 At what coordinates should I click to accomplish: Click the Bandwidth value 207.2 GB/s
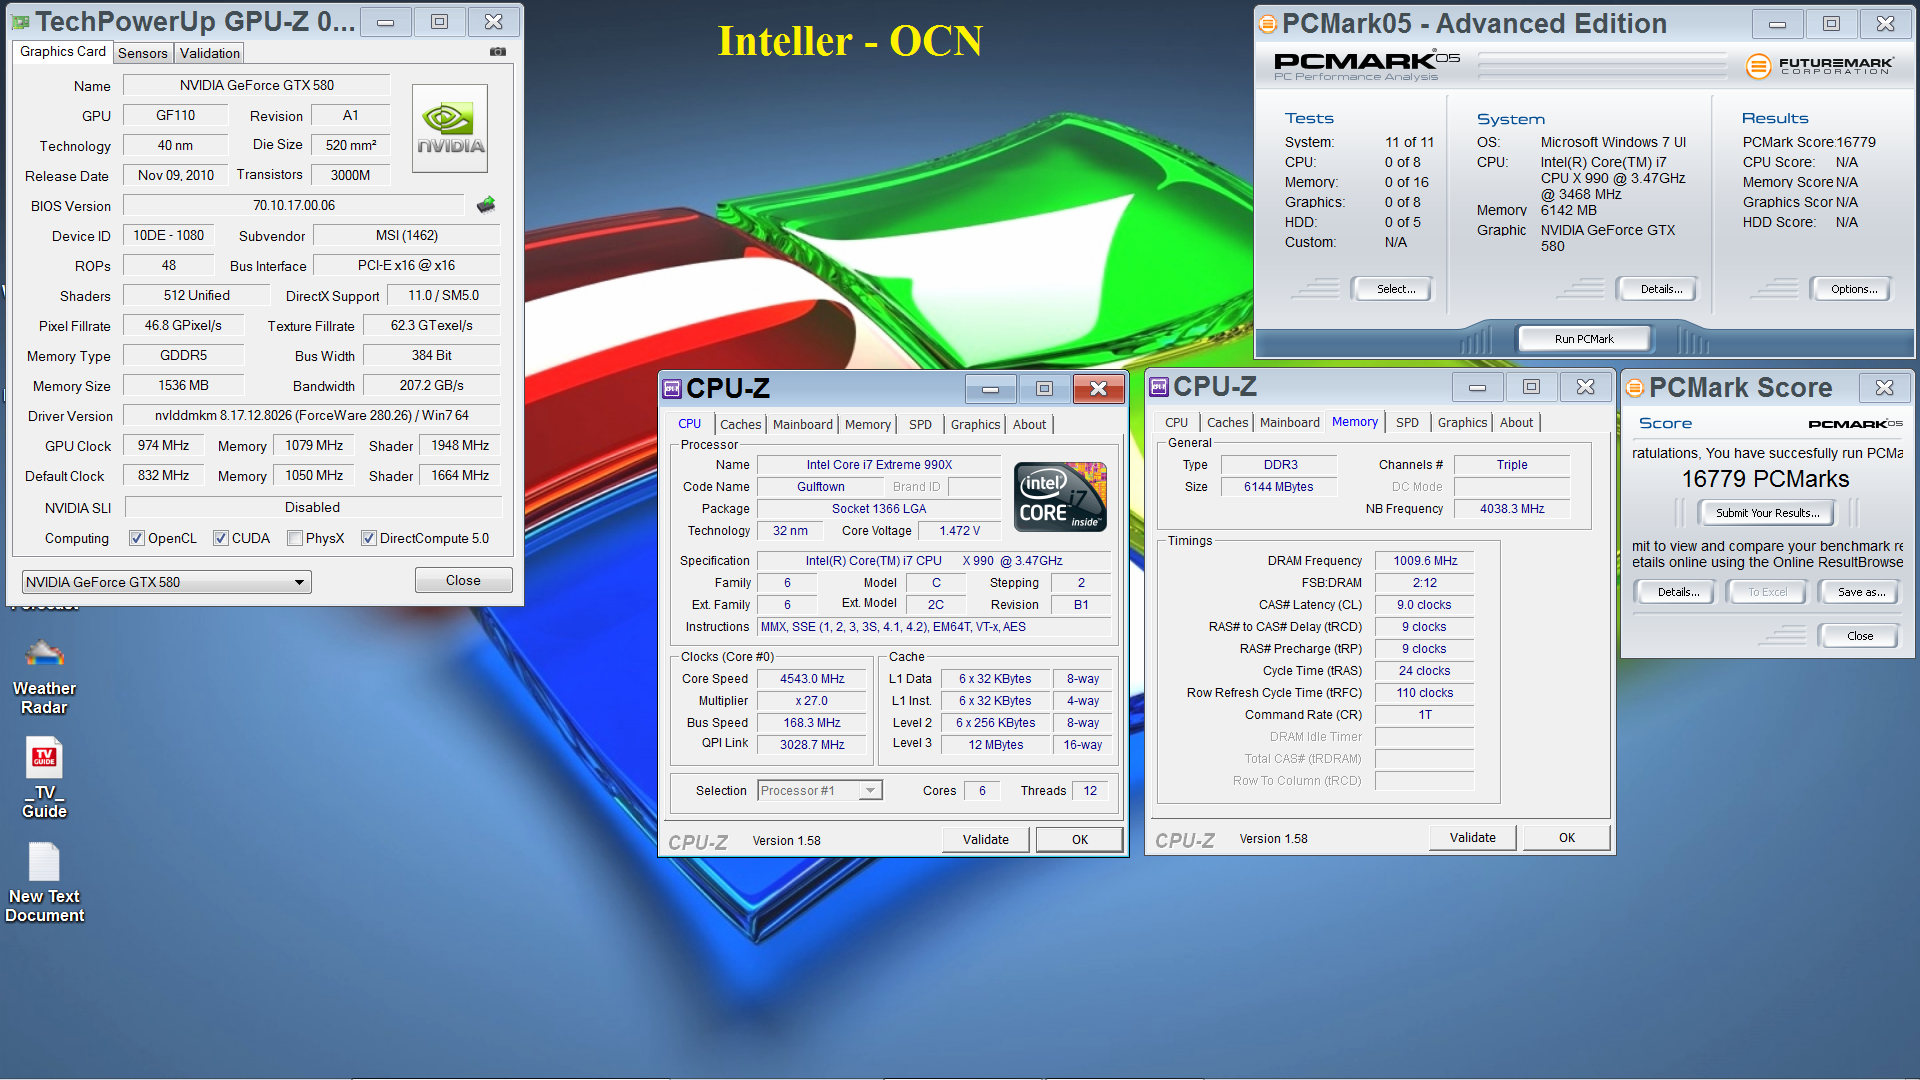click(432, 386)
